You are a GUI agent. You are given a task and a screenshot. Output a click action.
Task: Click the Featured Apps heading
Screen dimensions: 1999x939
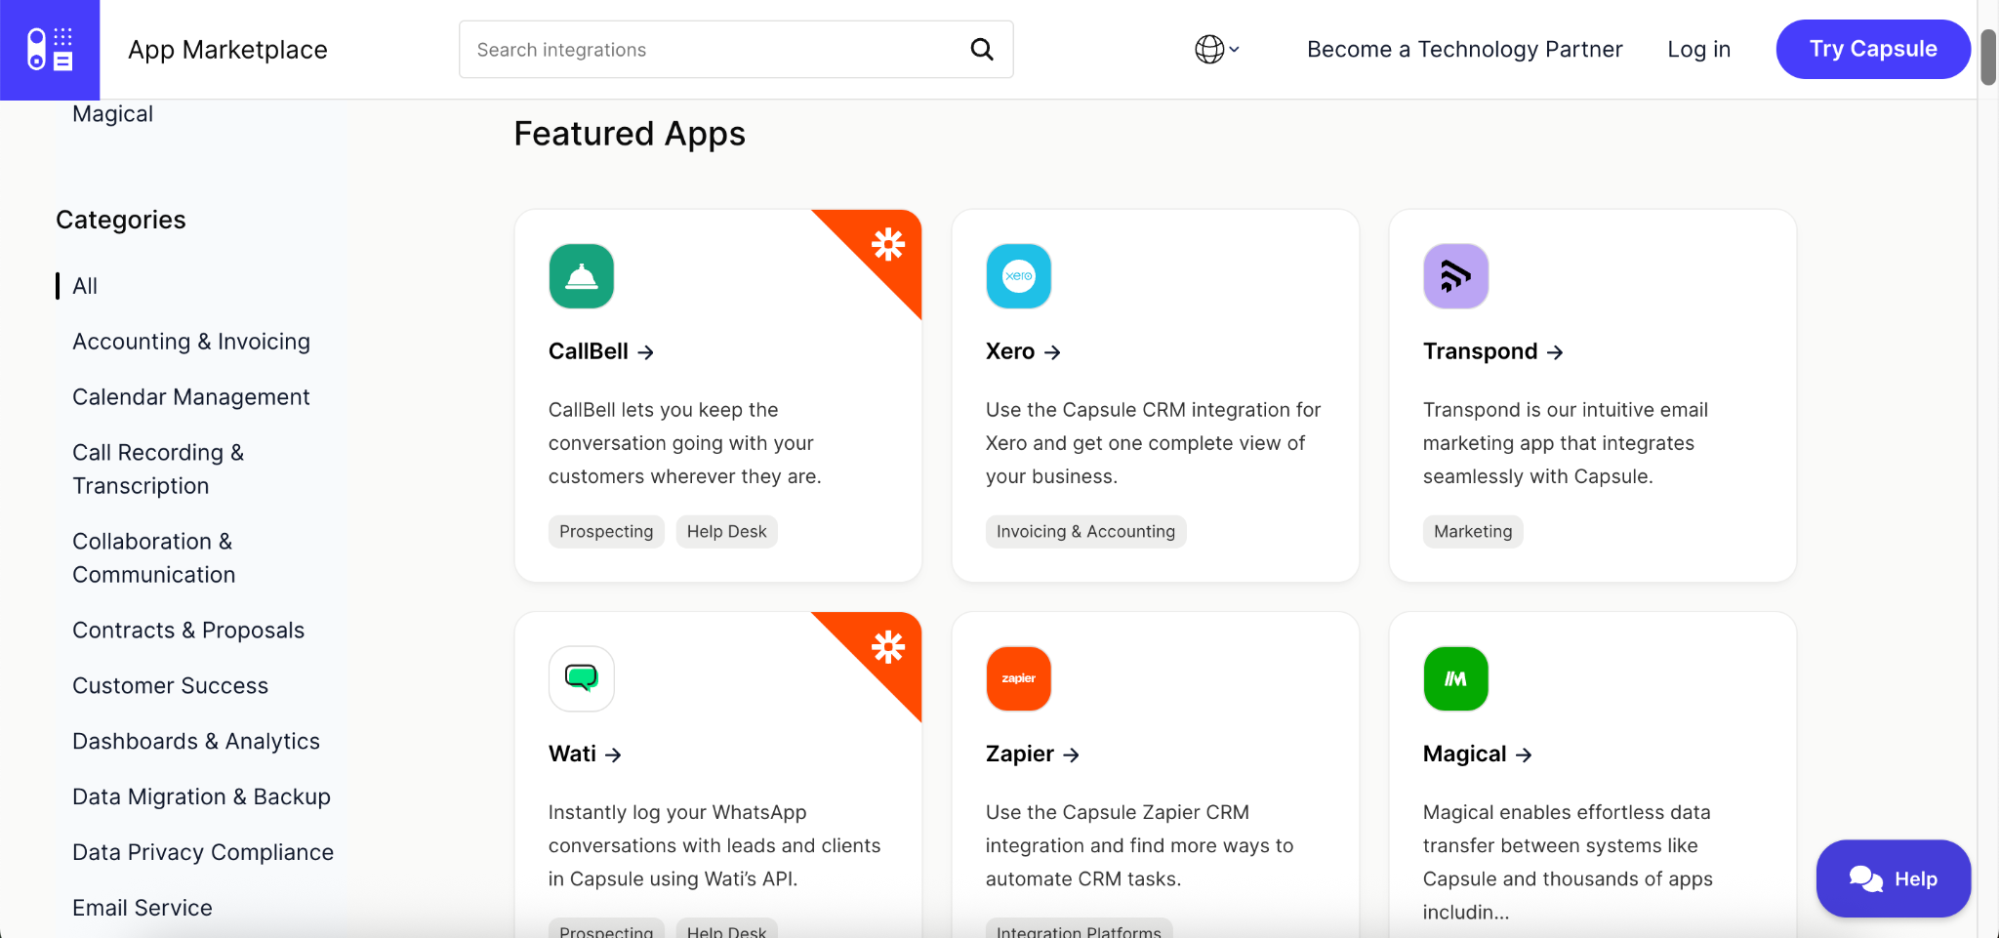coord(629,134)
